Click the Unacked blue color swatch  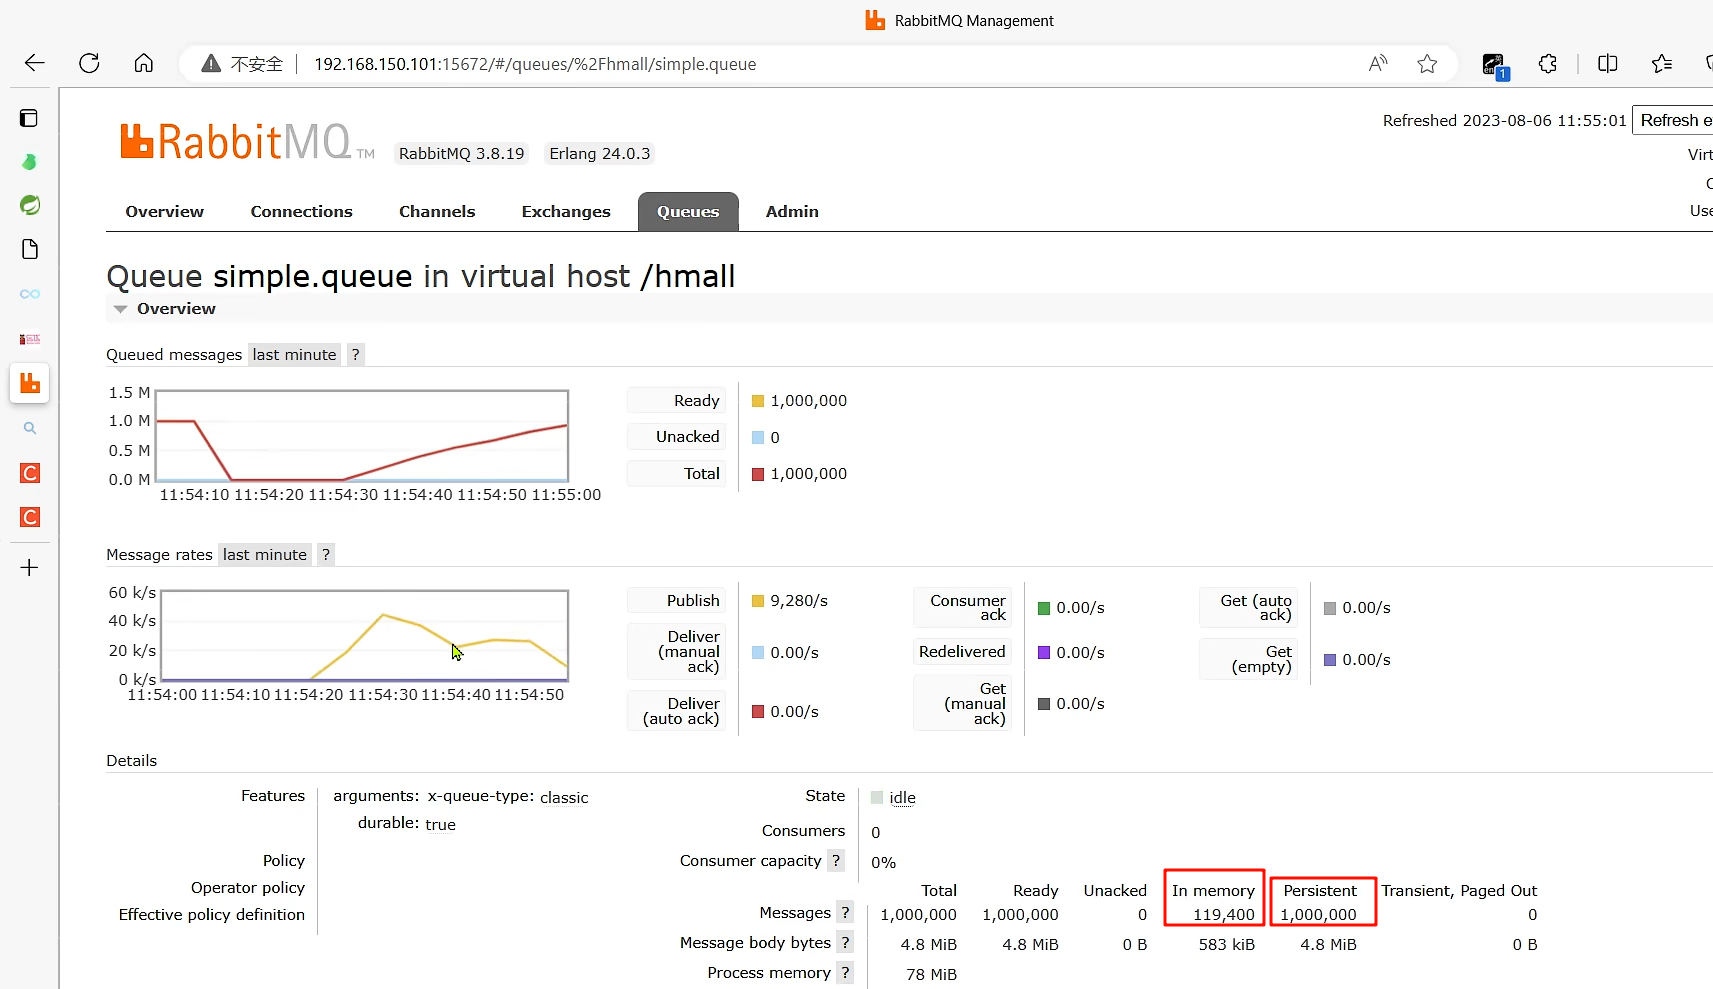click(758, 437)
